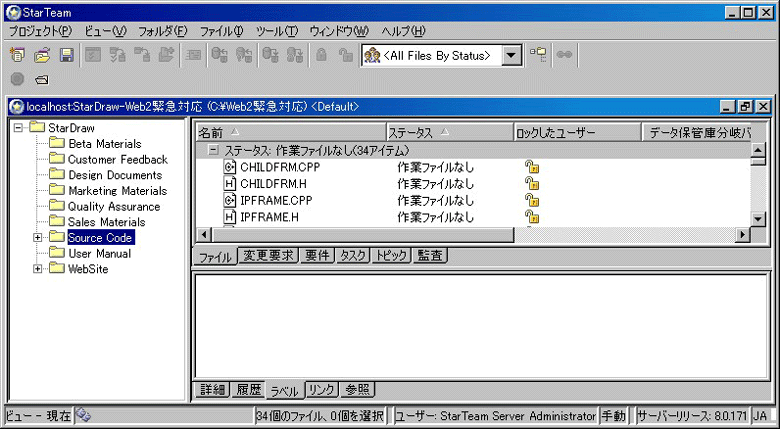The width and height of the screenshot is (780, 429).
Task: Open the ヘルプ(H) menu
Action: [403, 31]
